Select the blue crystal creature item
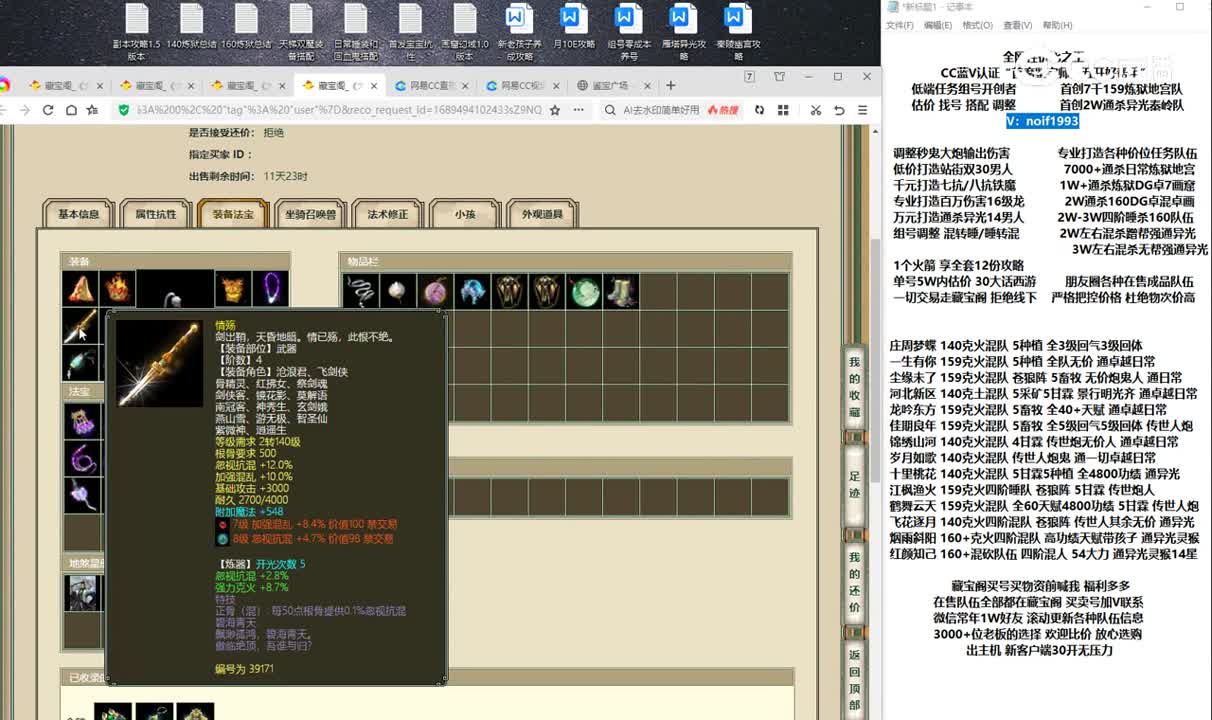The image size is (1212, 720). coord(472,291)
